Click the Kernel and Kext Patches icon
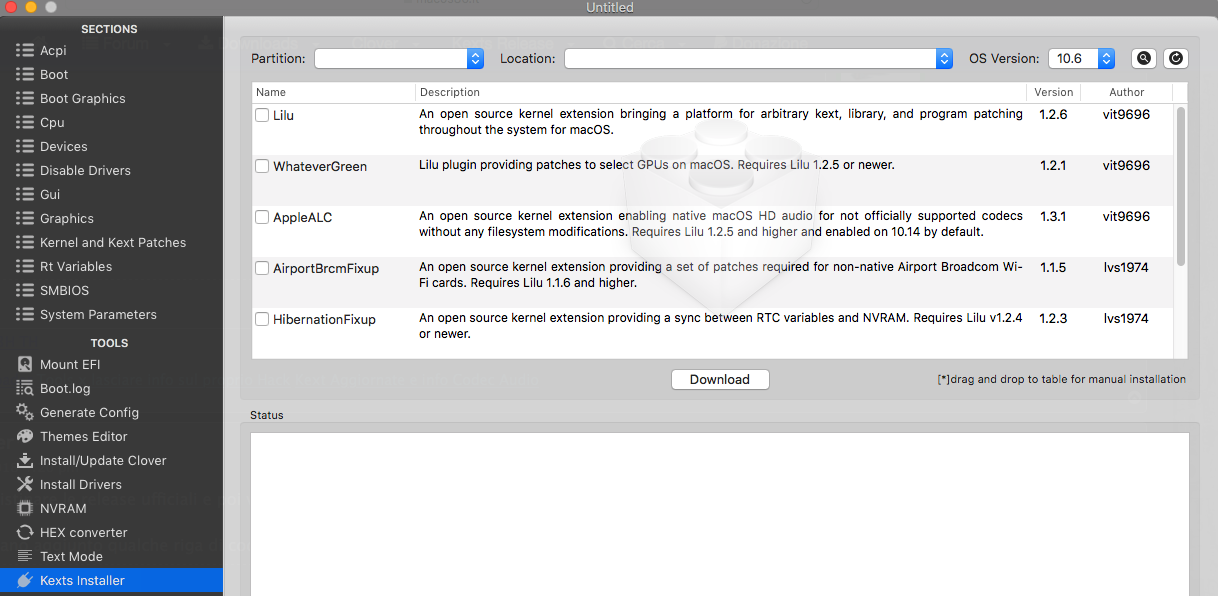This screenshot has height=596, width=1218. [x=25, y=242]
